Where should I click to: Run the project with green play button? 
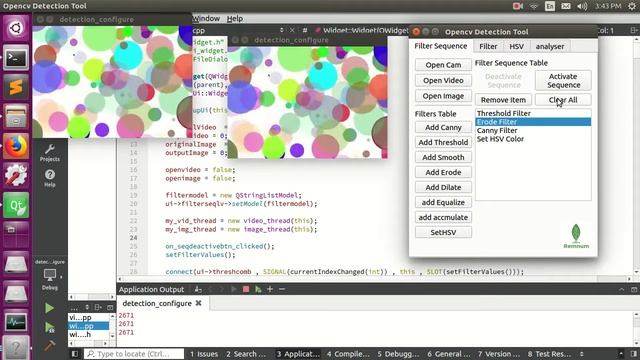[x=49, y=308]
